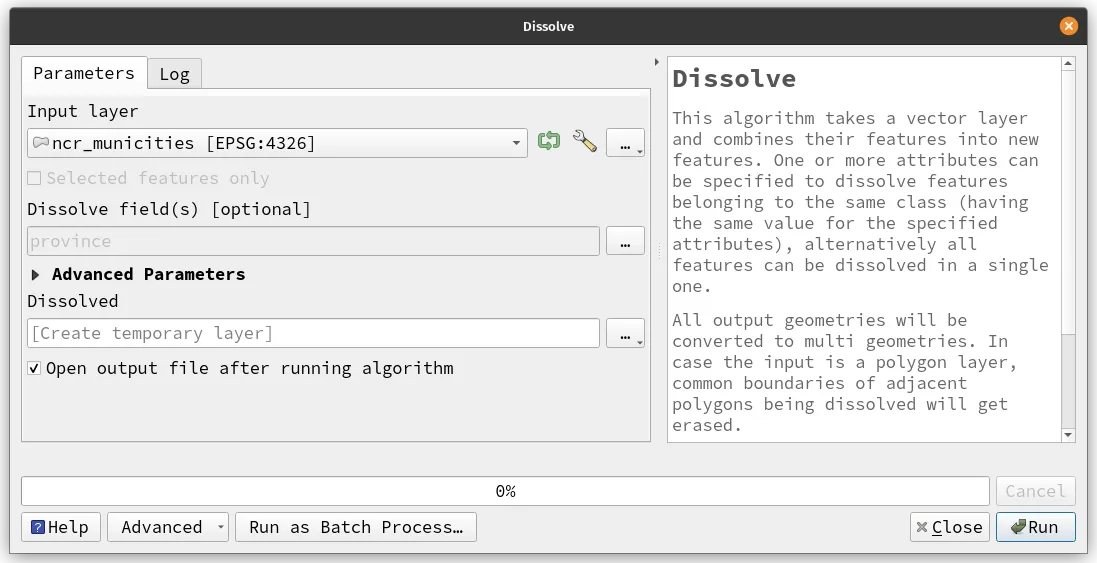Viewport: 1097px width, 563px height.
Task: Open the Input layer combo box
Action: (x=277, y=143)
